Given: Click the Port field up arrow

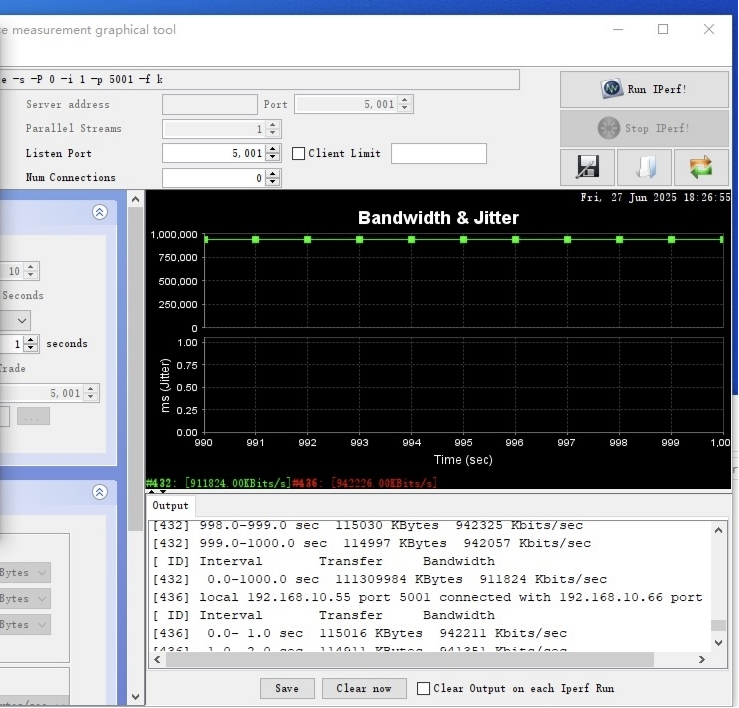Looking at the screenshot, I should coord(404,100).
